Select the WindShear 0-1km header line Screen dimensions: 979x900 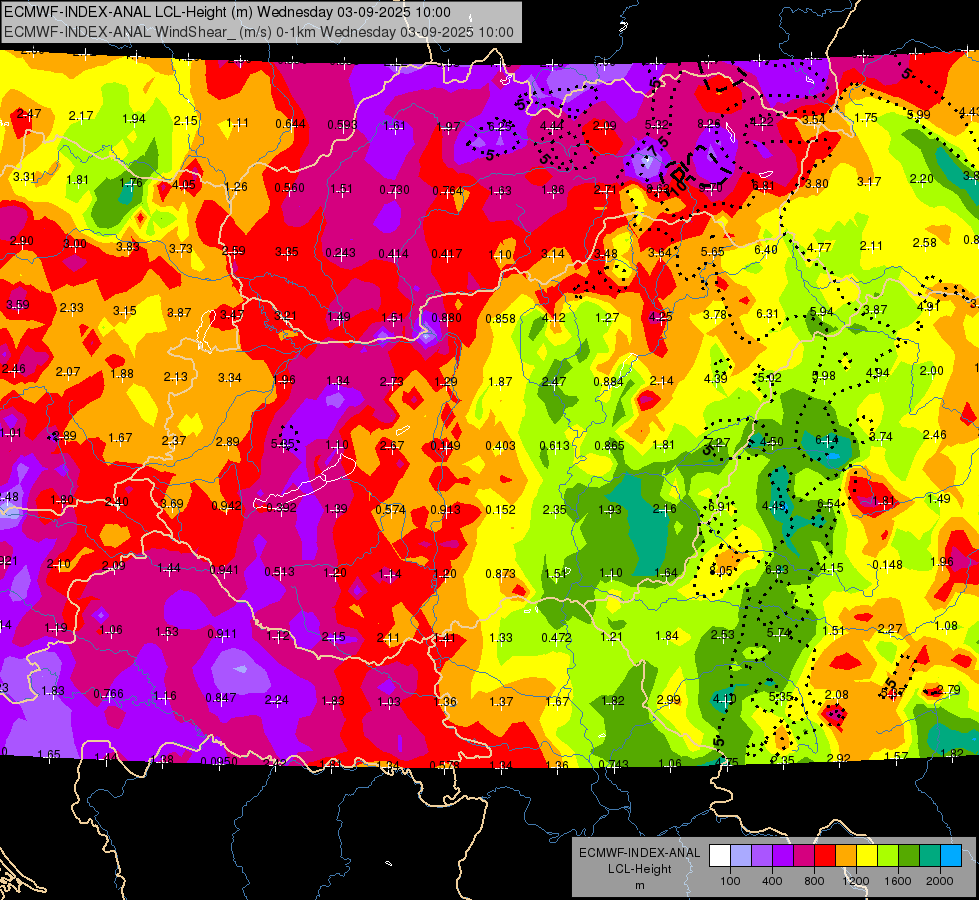pyautogui.click(x=258, y=32)
